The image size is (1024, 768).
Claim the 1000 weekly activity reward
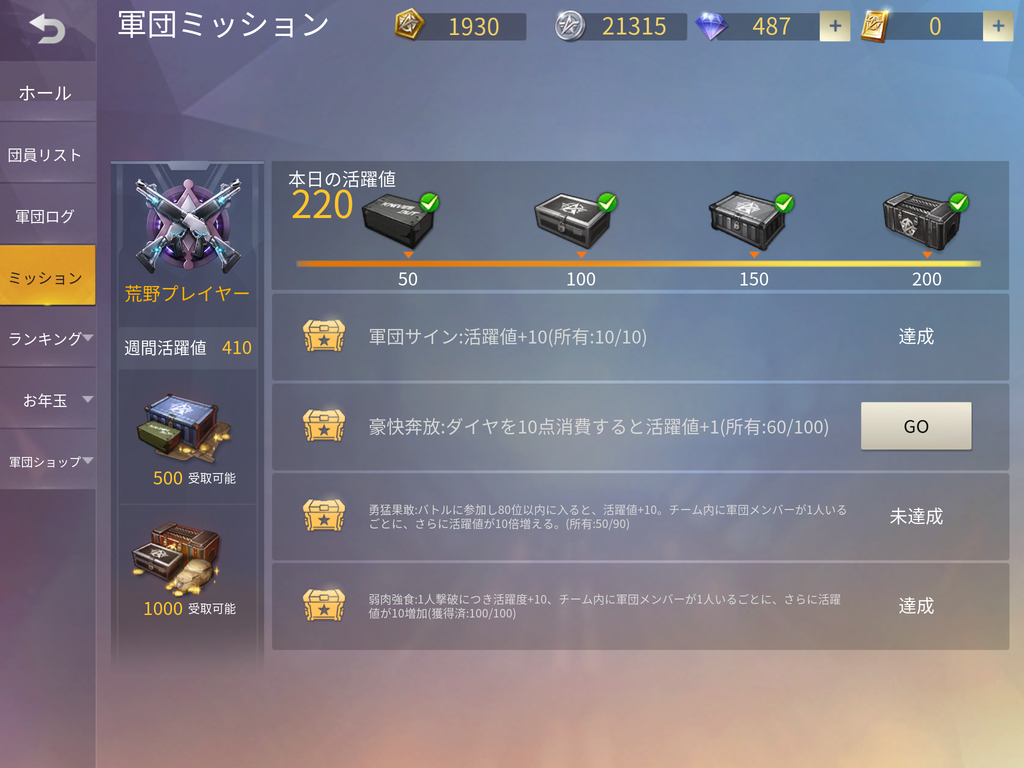(187, 569)
